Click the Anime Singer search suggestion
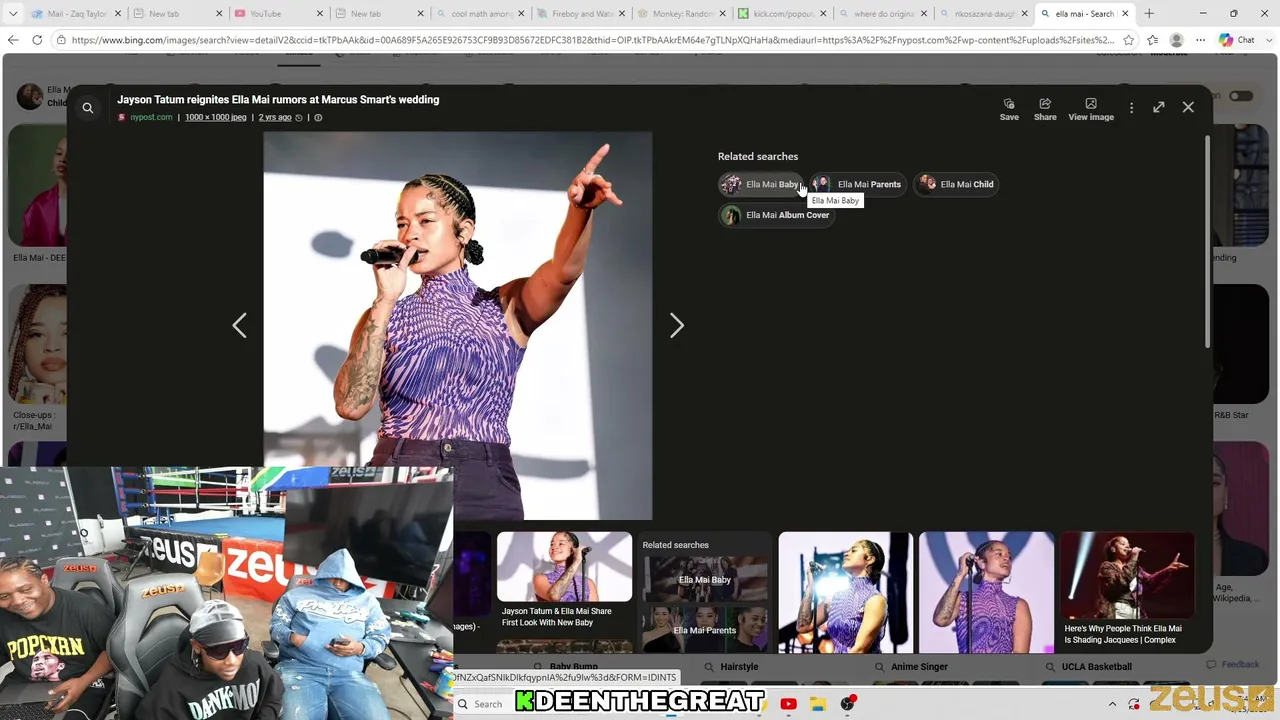The image size is (1280, 720). tap(918, 667)
